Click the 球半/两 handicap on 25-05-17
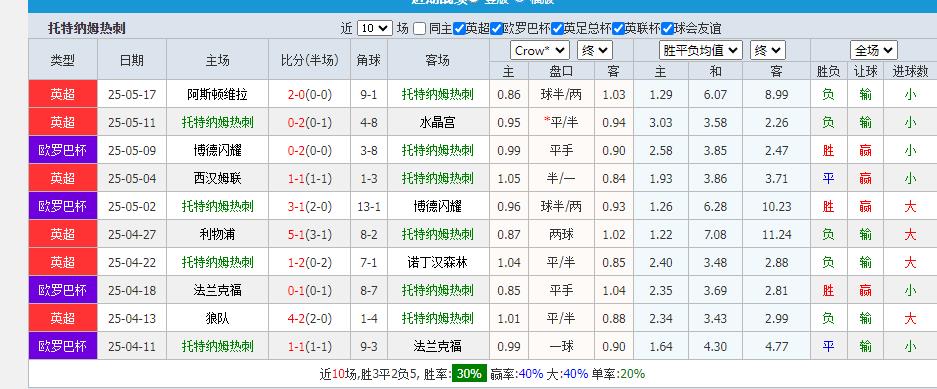The width and height of the screenshot is (937, 389). click(x=561, y=94)
